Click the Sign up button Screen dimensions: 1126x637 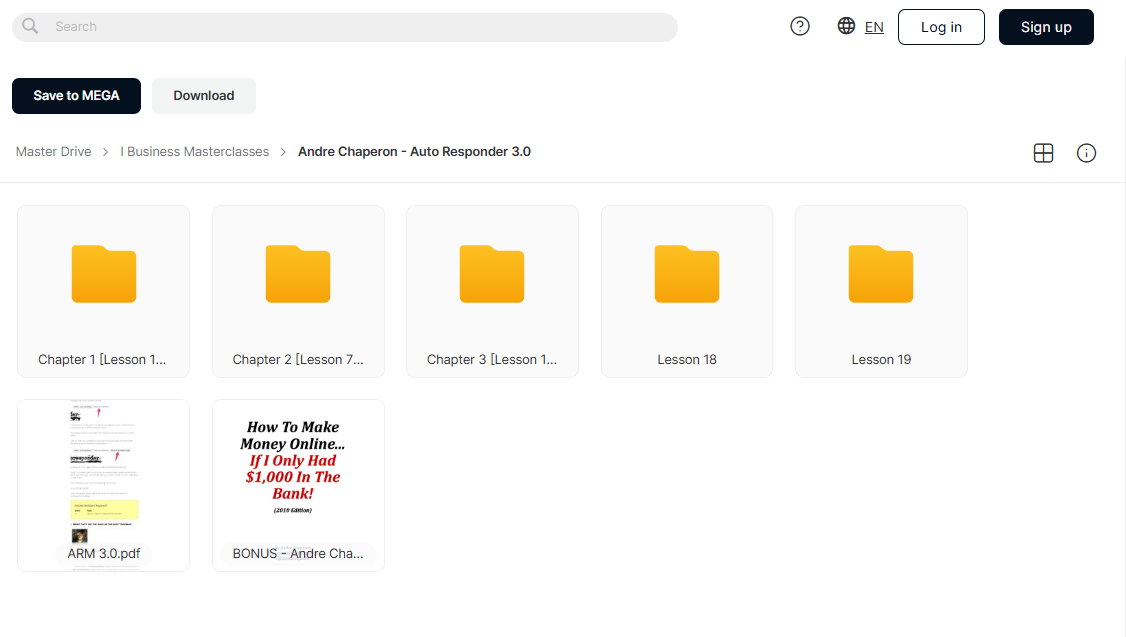[x=1046, y=27]
